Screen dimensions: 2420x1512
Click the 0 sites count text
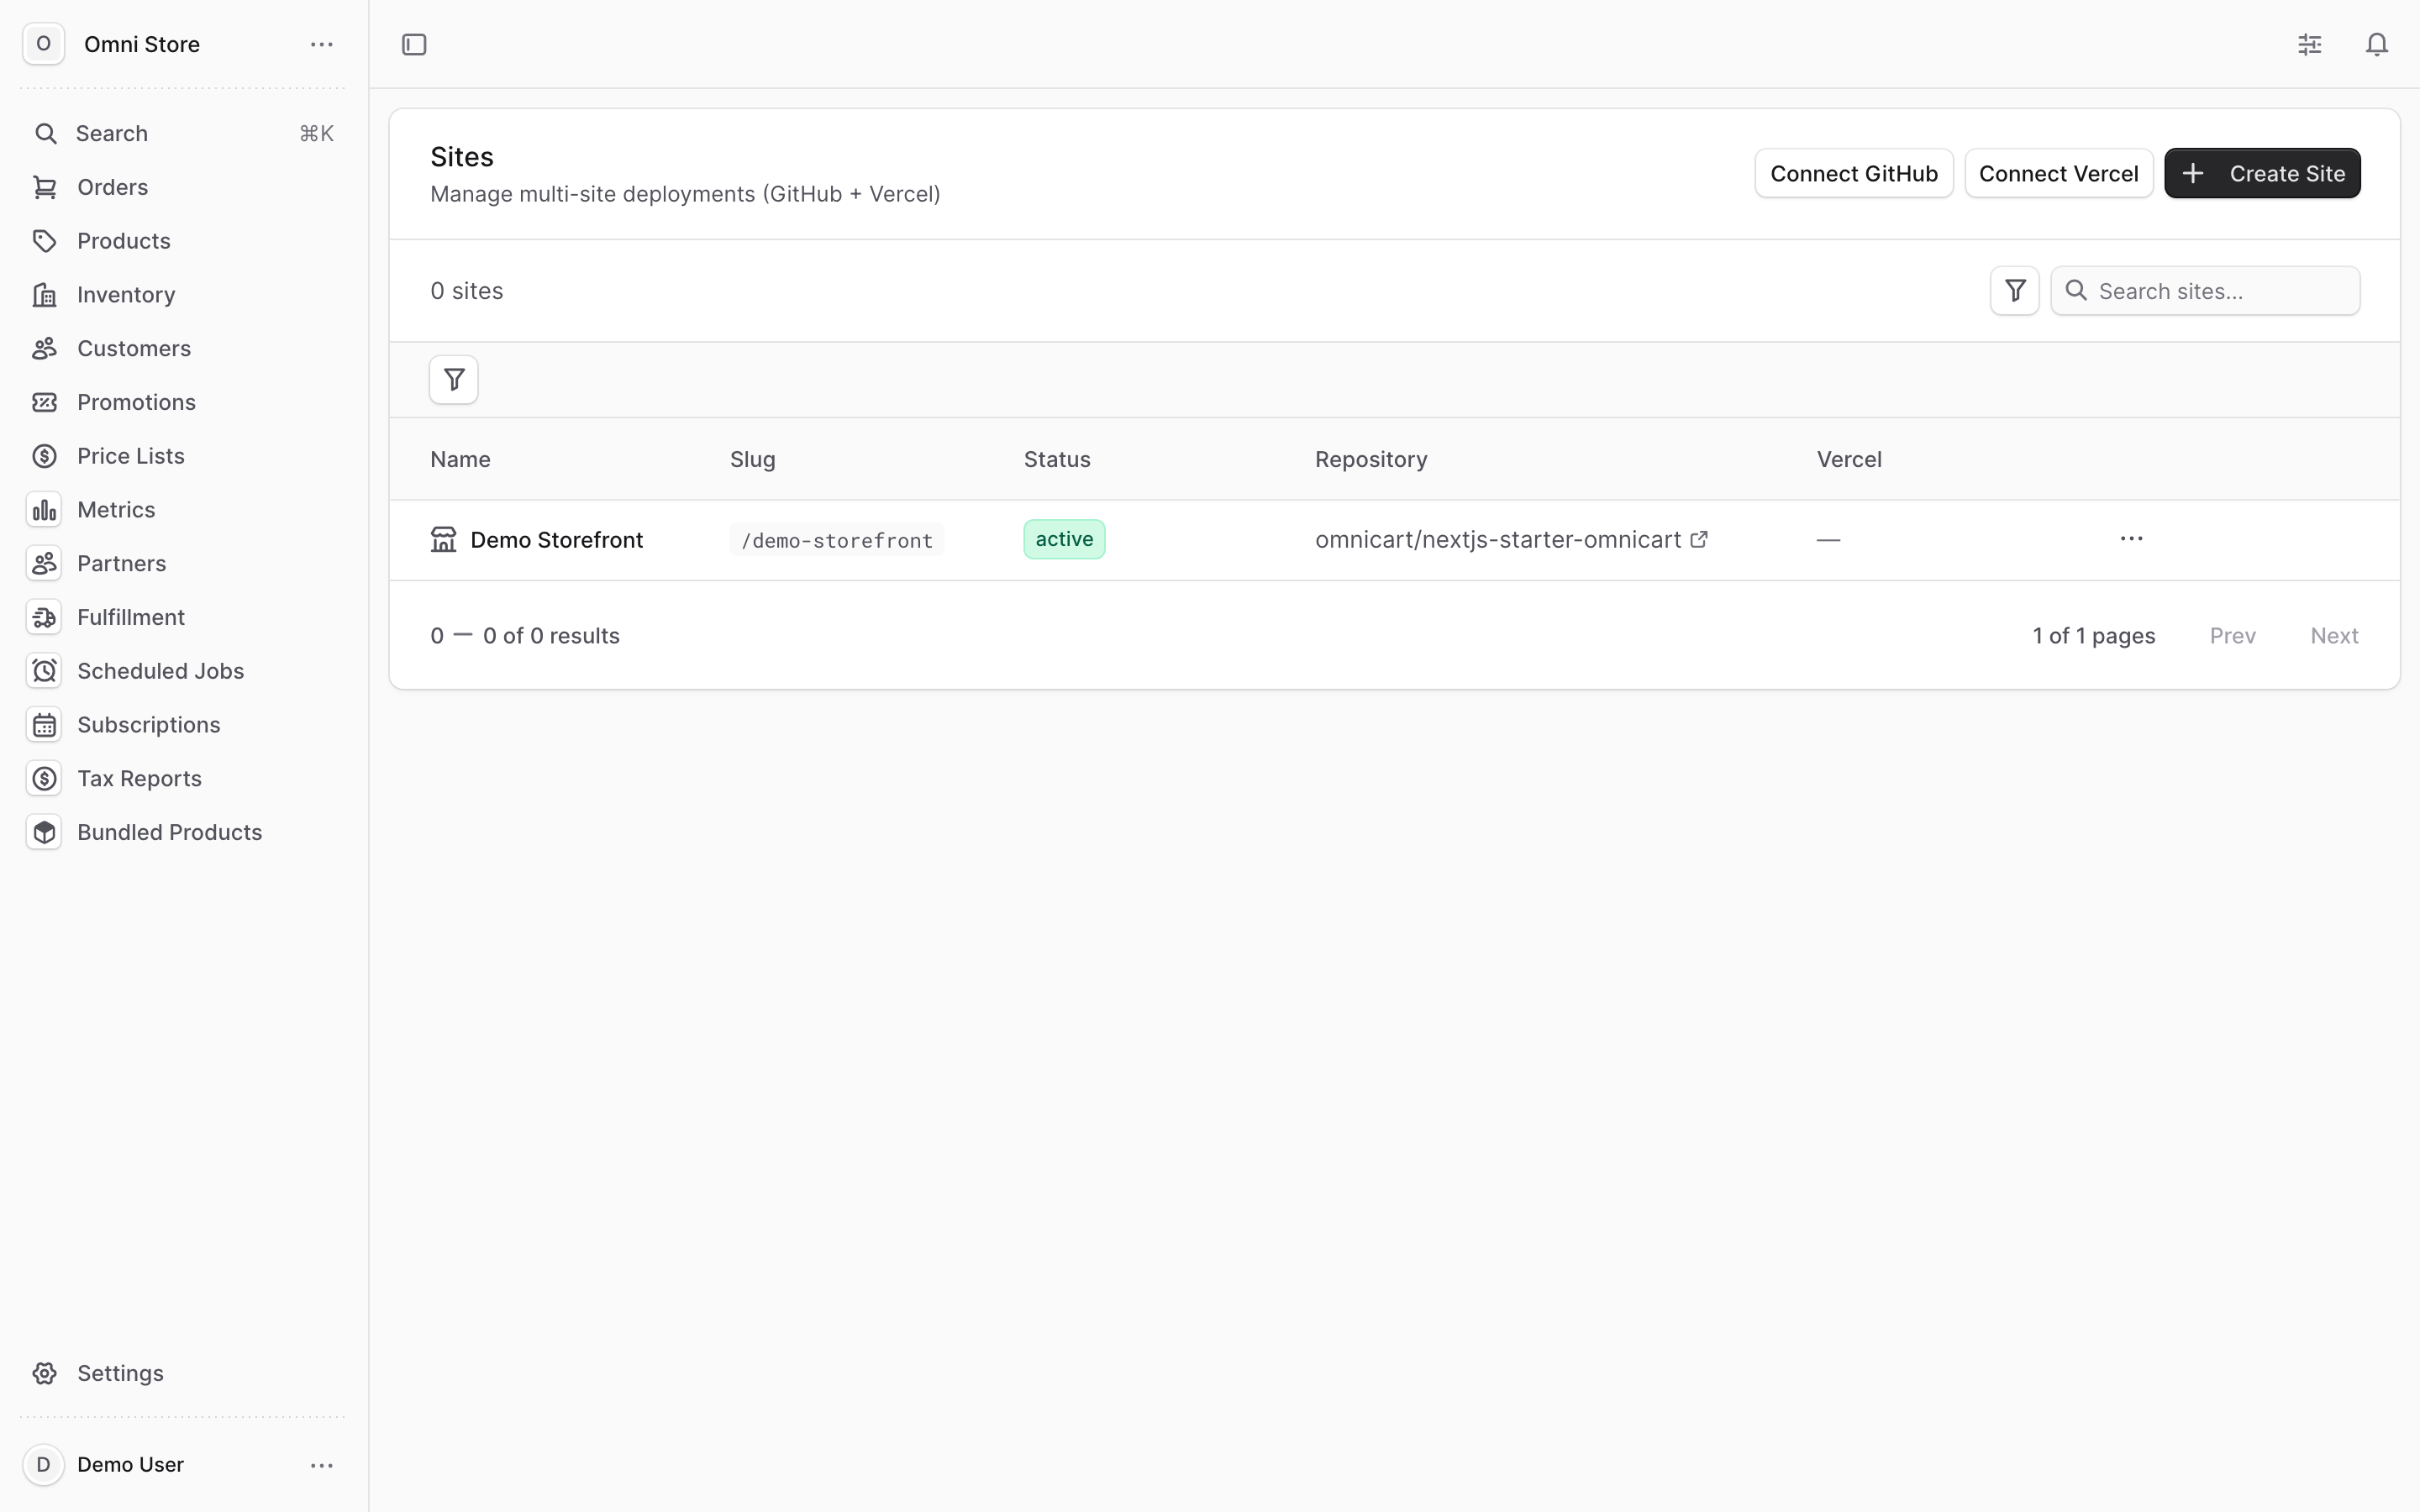click(467, 291)
